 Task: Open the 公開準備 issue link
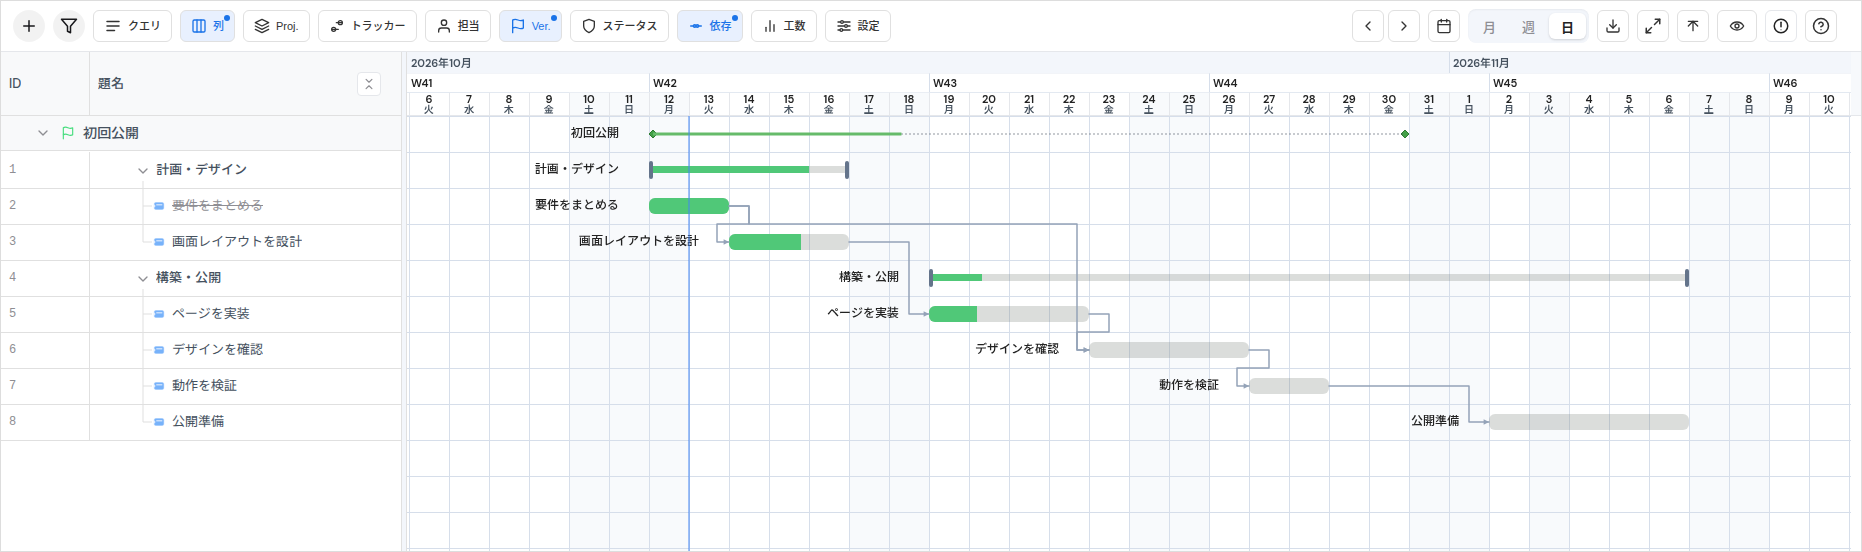[198, 421]
